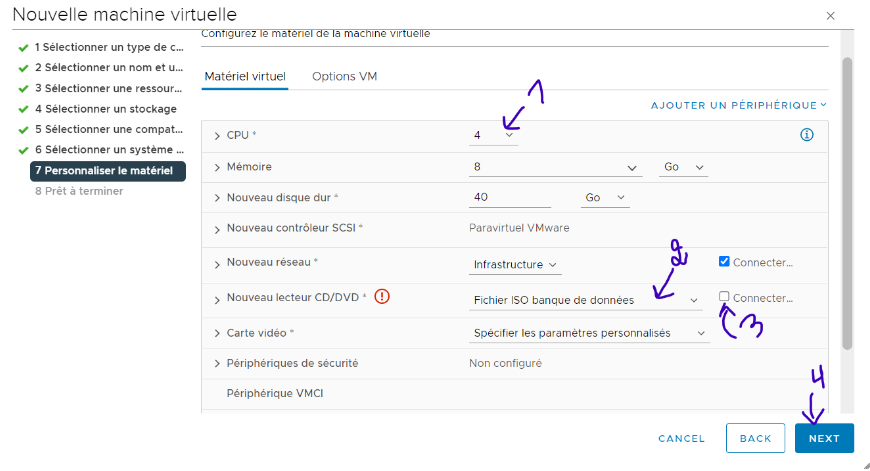Click the CD/DVD warning error icon
This screenshot has height=471, width=870.
coord(382,297)
